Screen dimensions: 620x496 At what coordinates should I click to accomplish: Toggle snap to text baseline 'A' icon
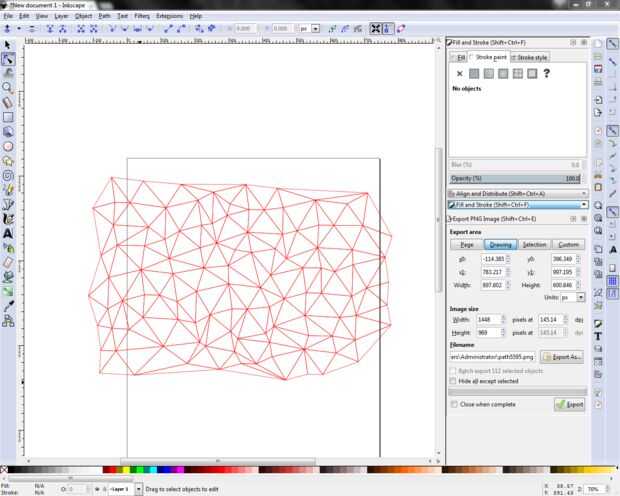[612, 250]
